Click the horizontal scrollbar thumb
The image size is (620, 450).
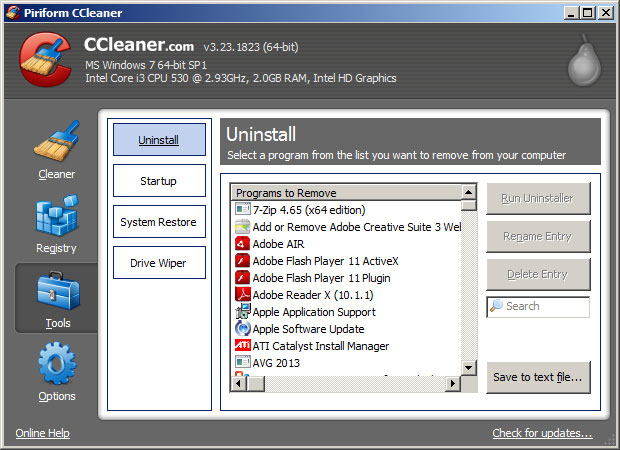coord(255,384)
